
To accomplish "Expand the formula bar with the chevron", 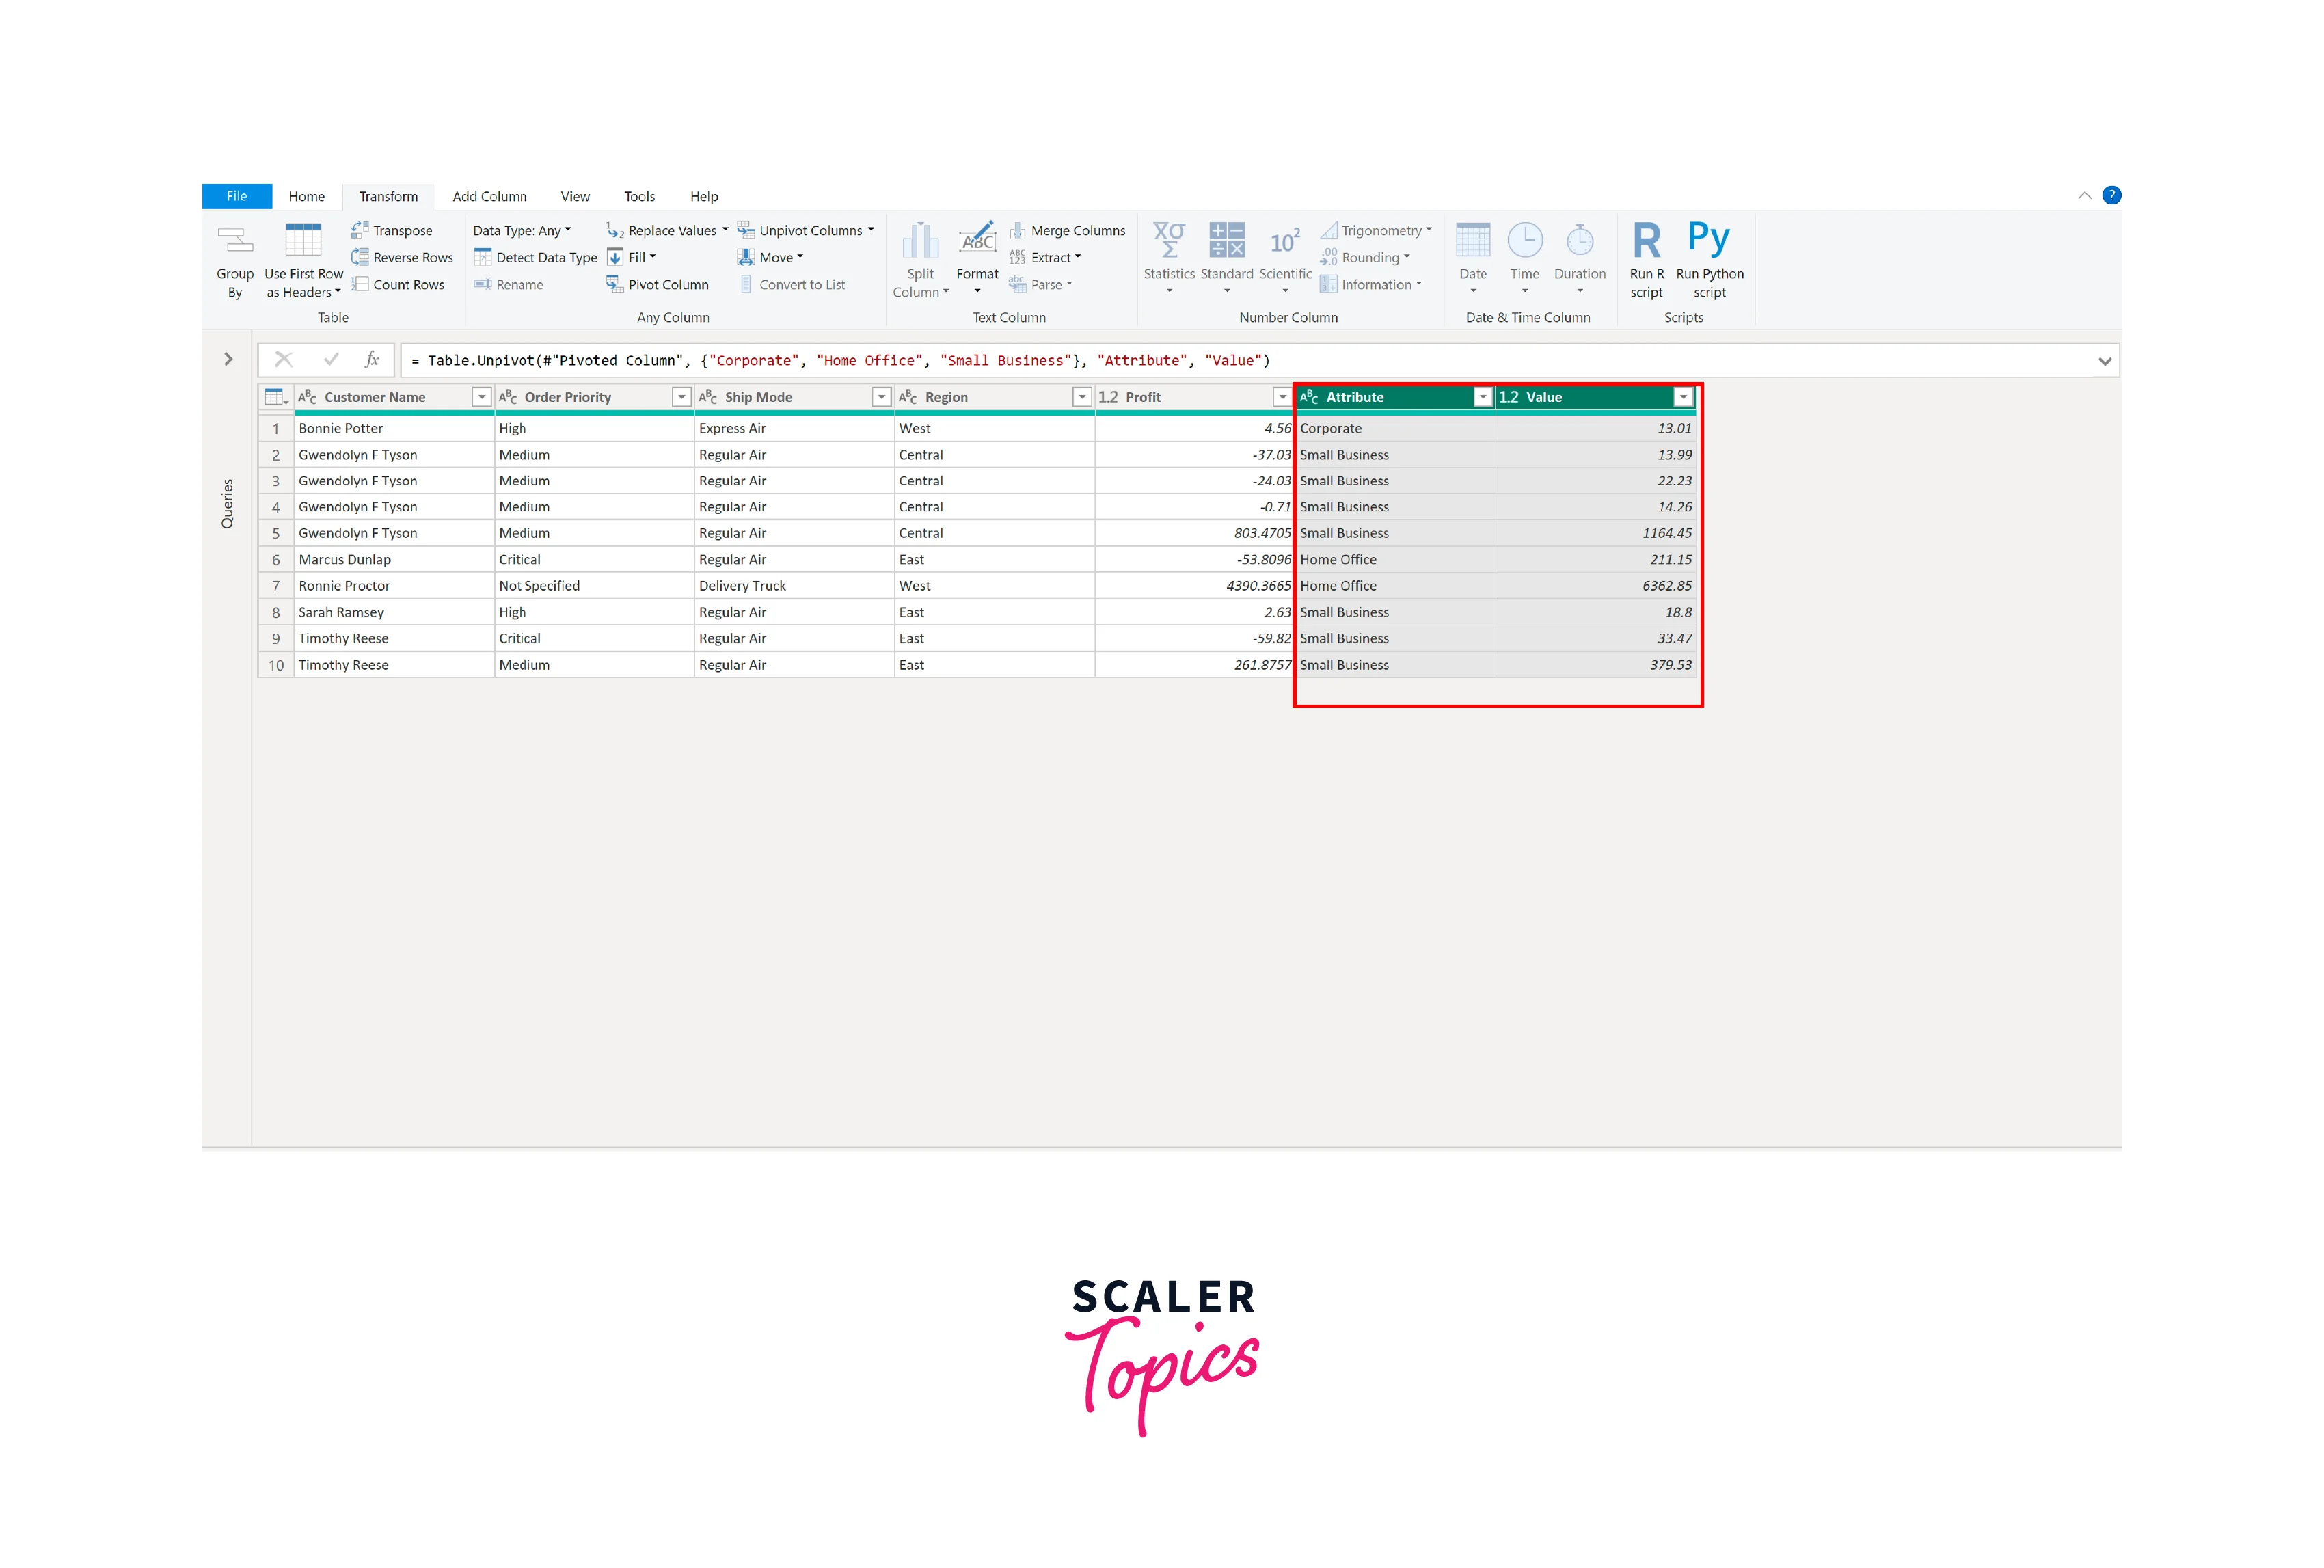I will click(2104, 360).
